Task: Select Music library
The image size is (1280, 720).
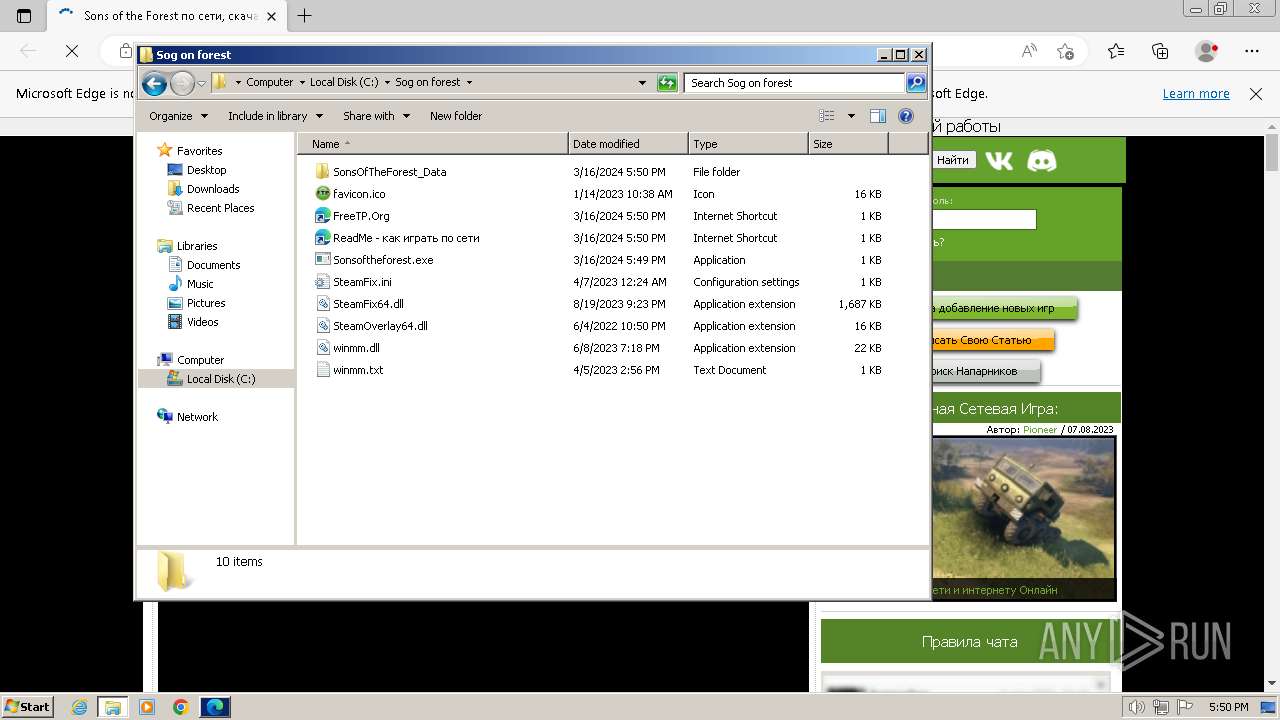Action: pos(200,284)
